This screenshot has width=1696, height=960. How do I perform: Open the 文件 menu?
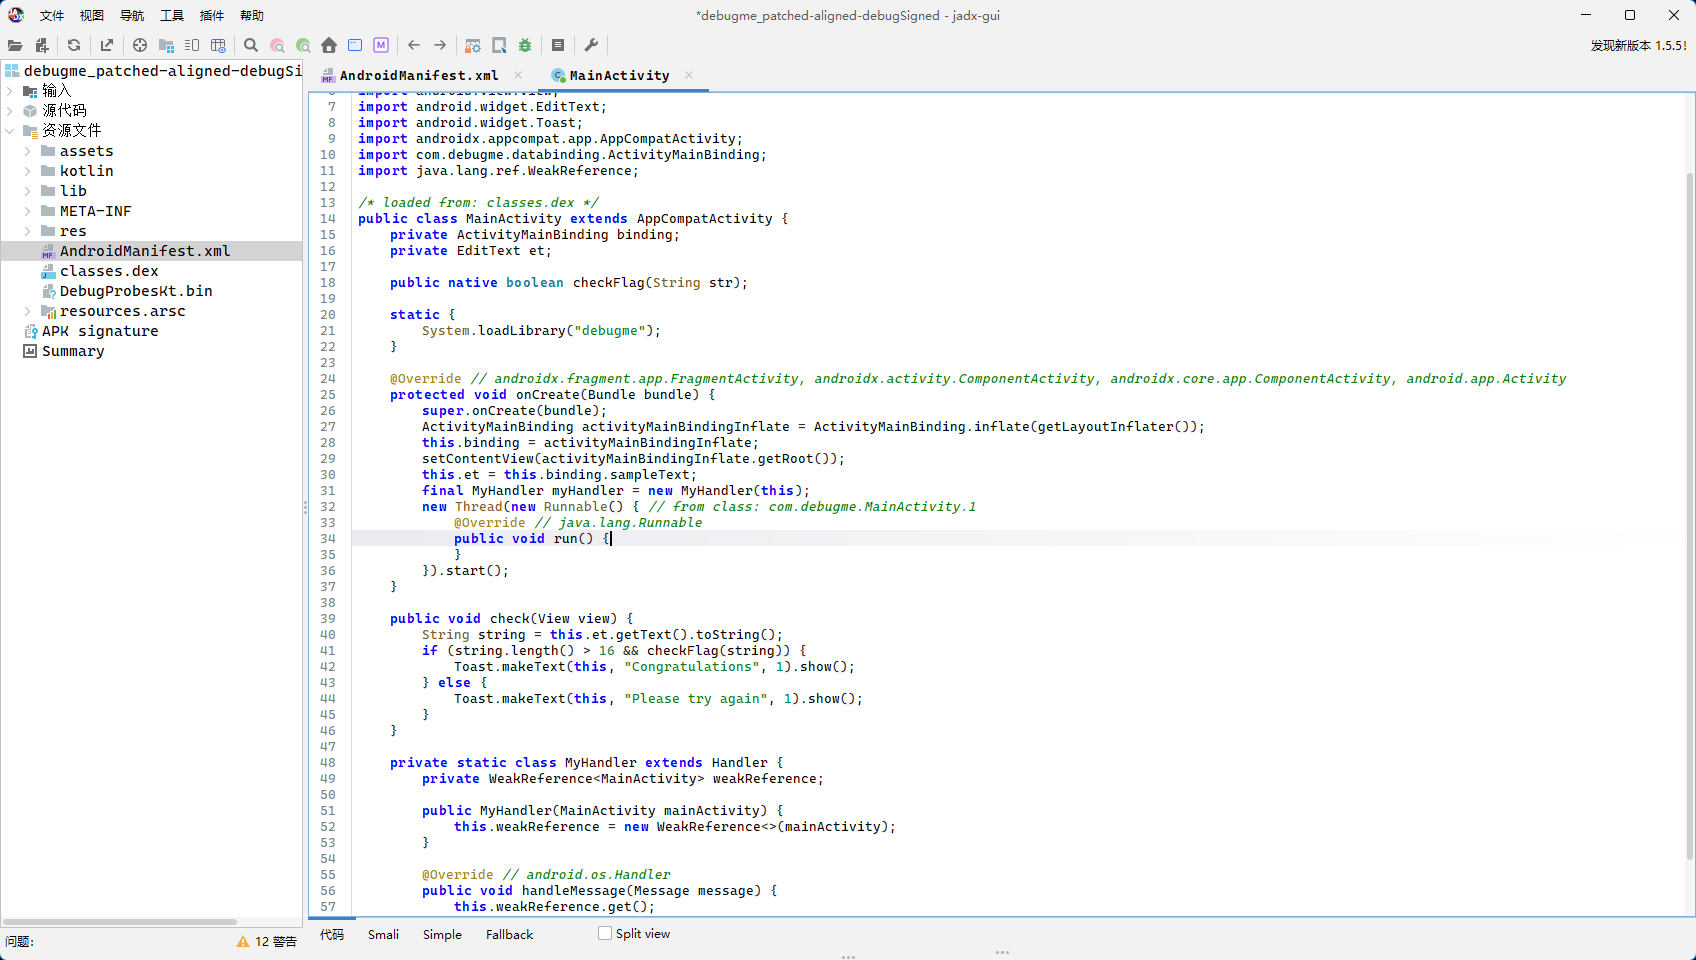52,15
